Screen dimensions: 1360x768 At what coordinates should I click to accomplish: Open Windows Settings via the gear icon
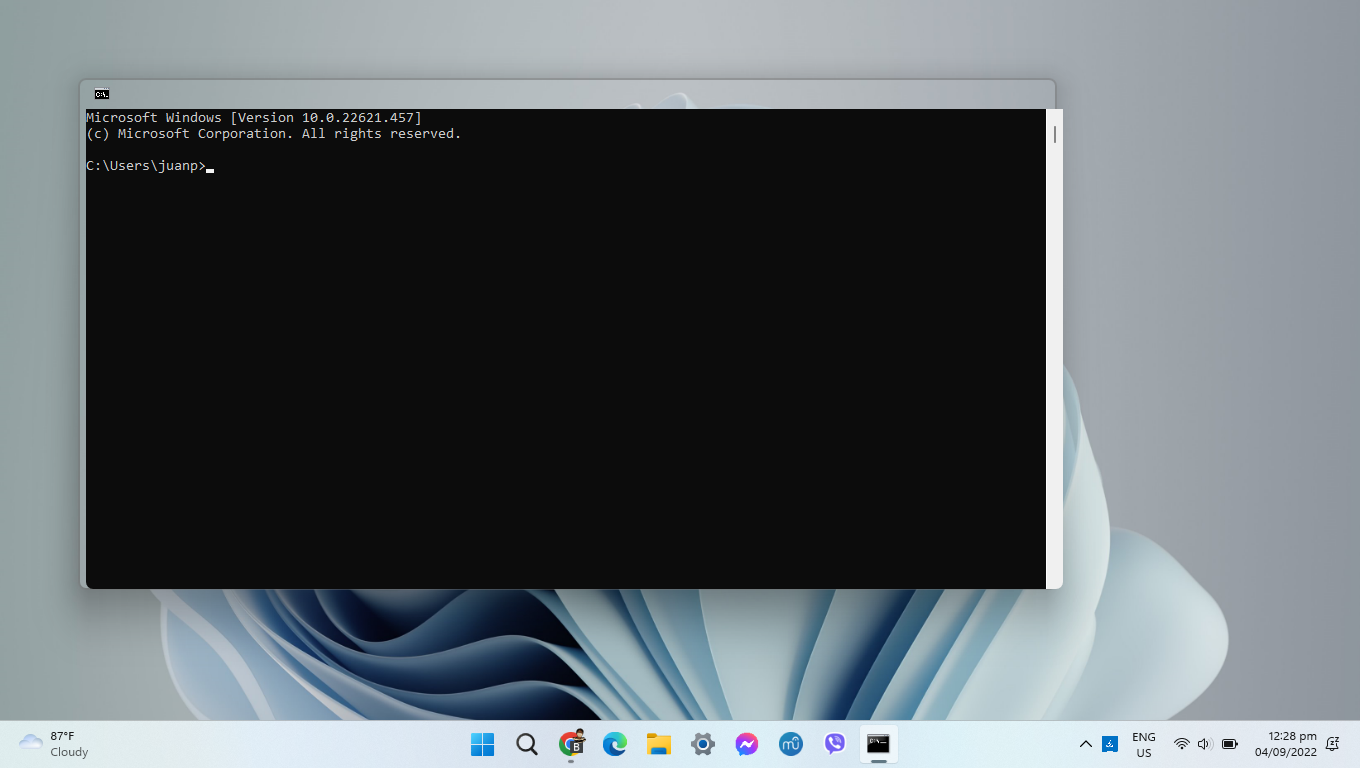pyautogui.click(x=703, y=744)
